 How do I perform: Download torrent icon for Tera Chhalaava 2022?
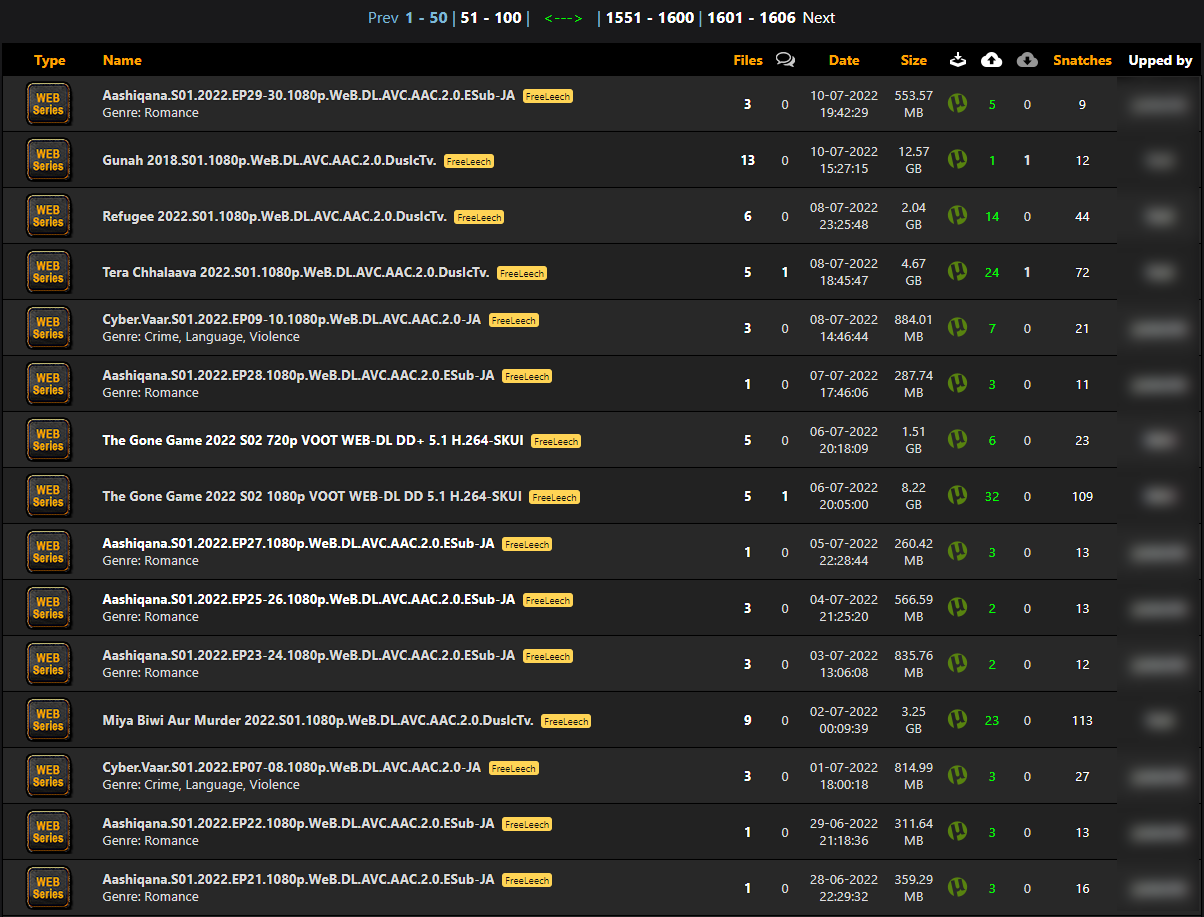click(x=958, y=271)
